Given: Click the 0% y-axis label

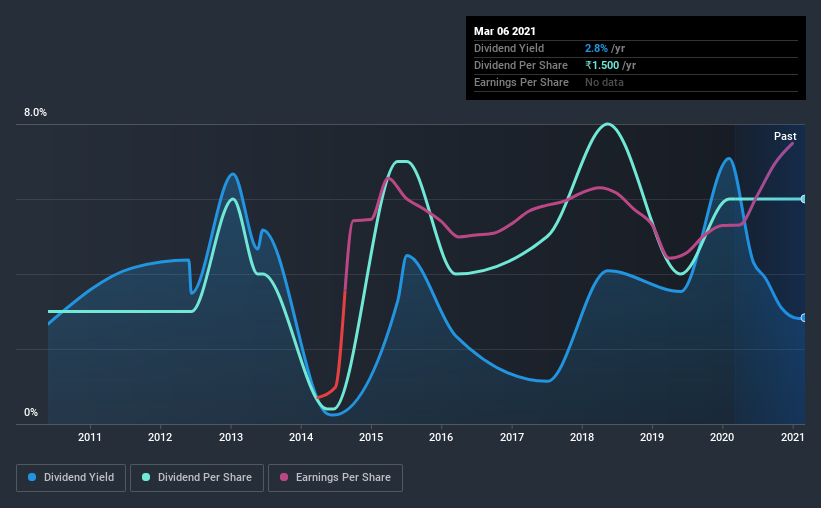Looking at the screenshot, I should coord(31,413).
